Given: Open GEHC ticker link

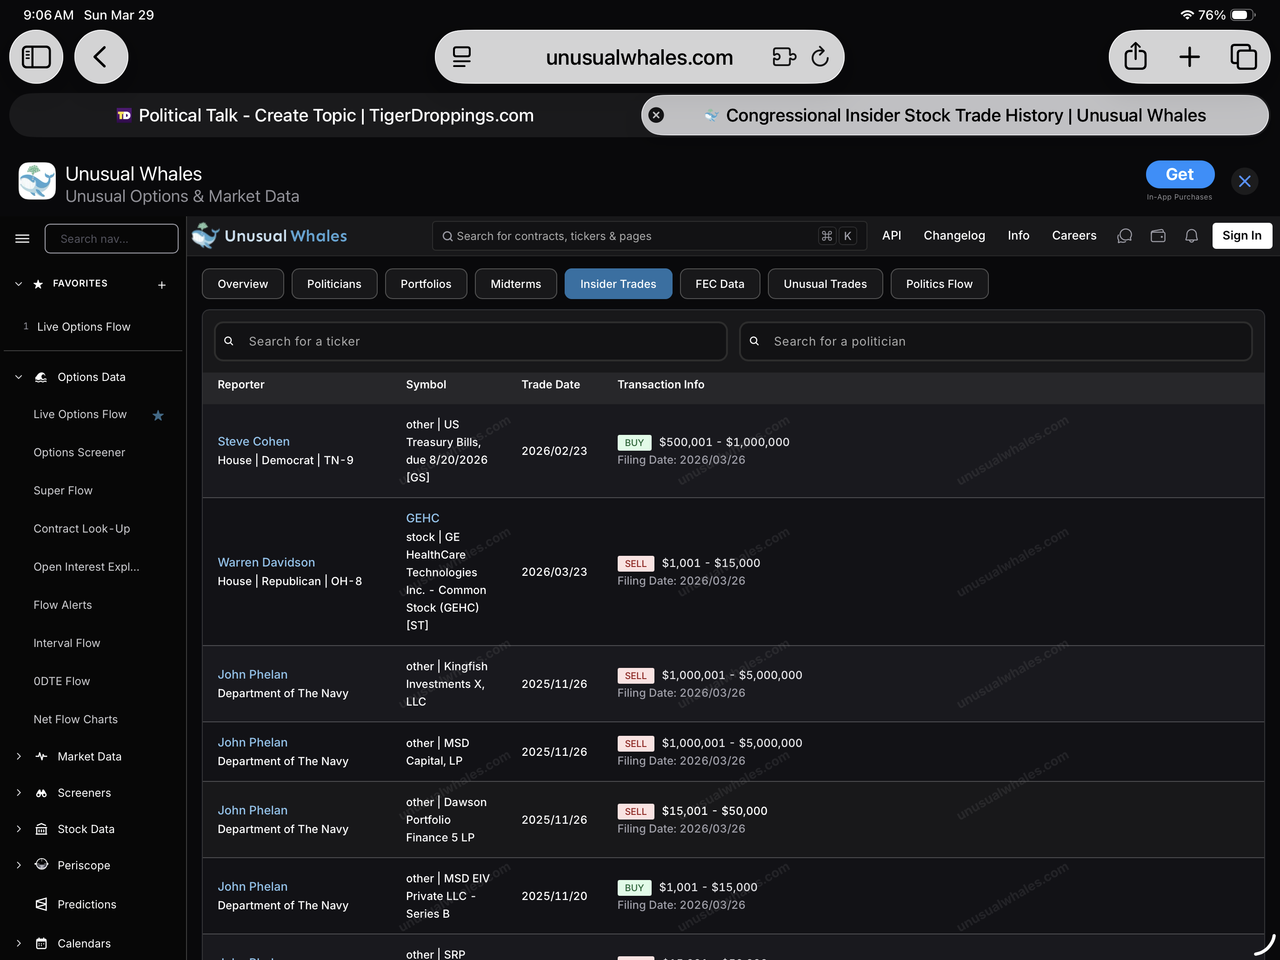Looking at the screenshot, I should [423, 518].
